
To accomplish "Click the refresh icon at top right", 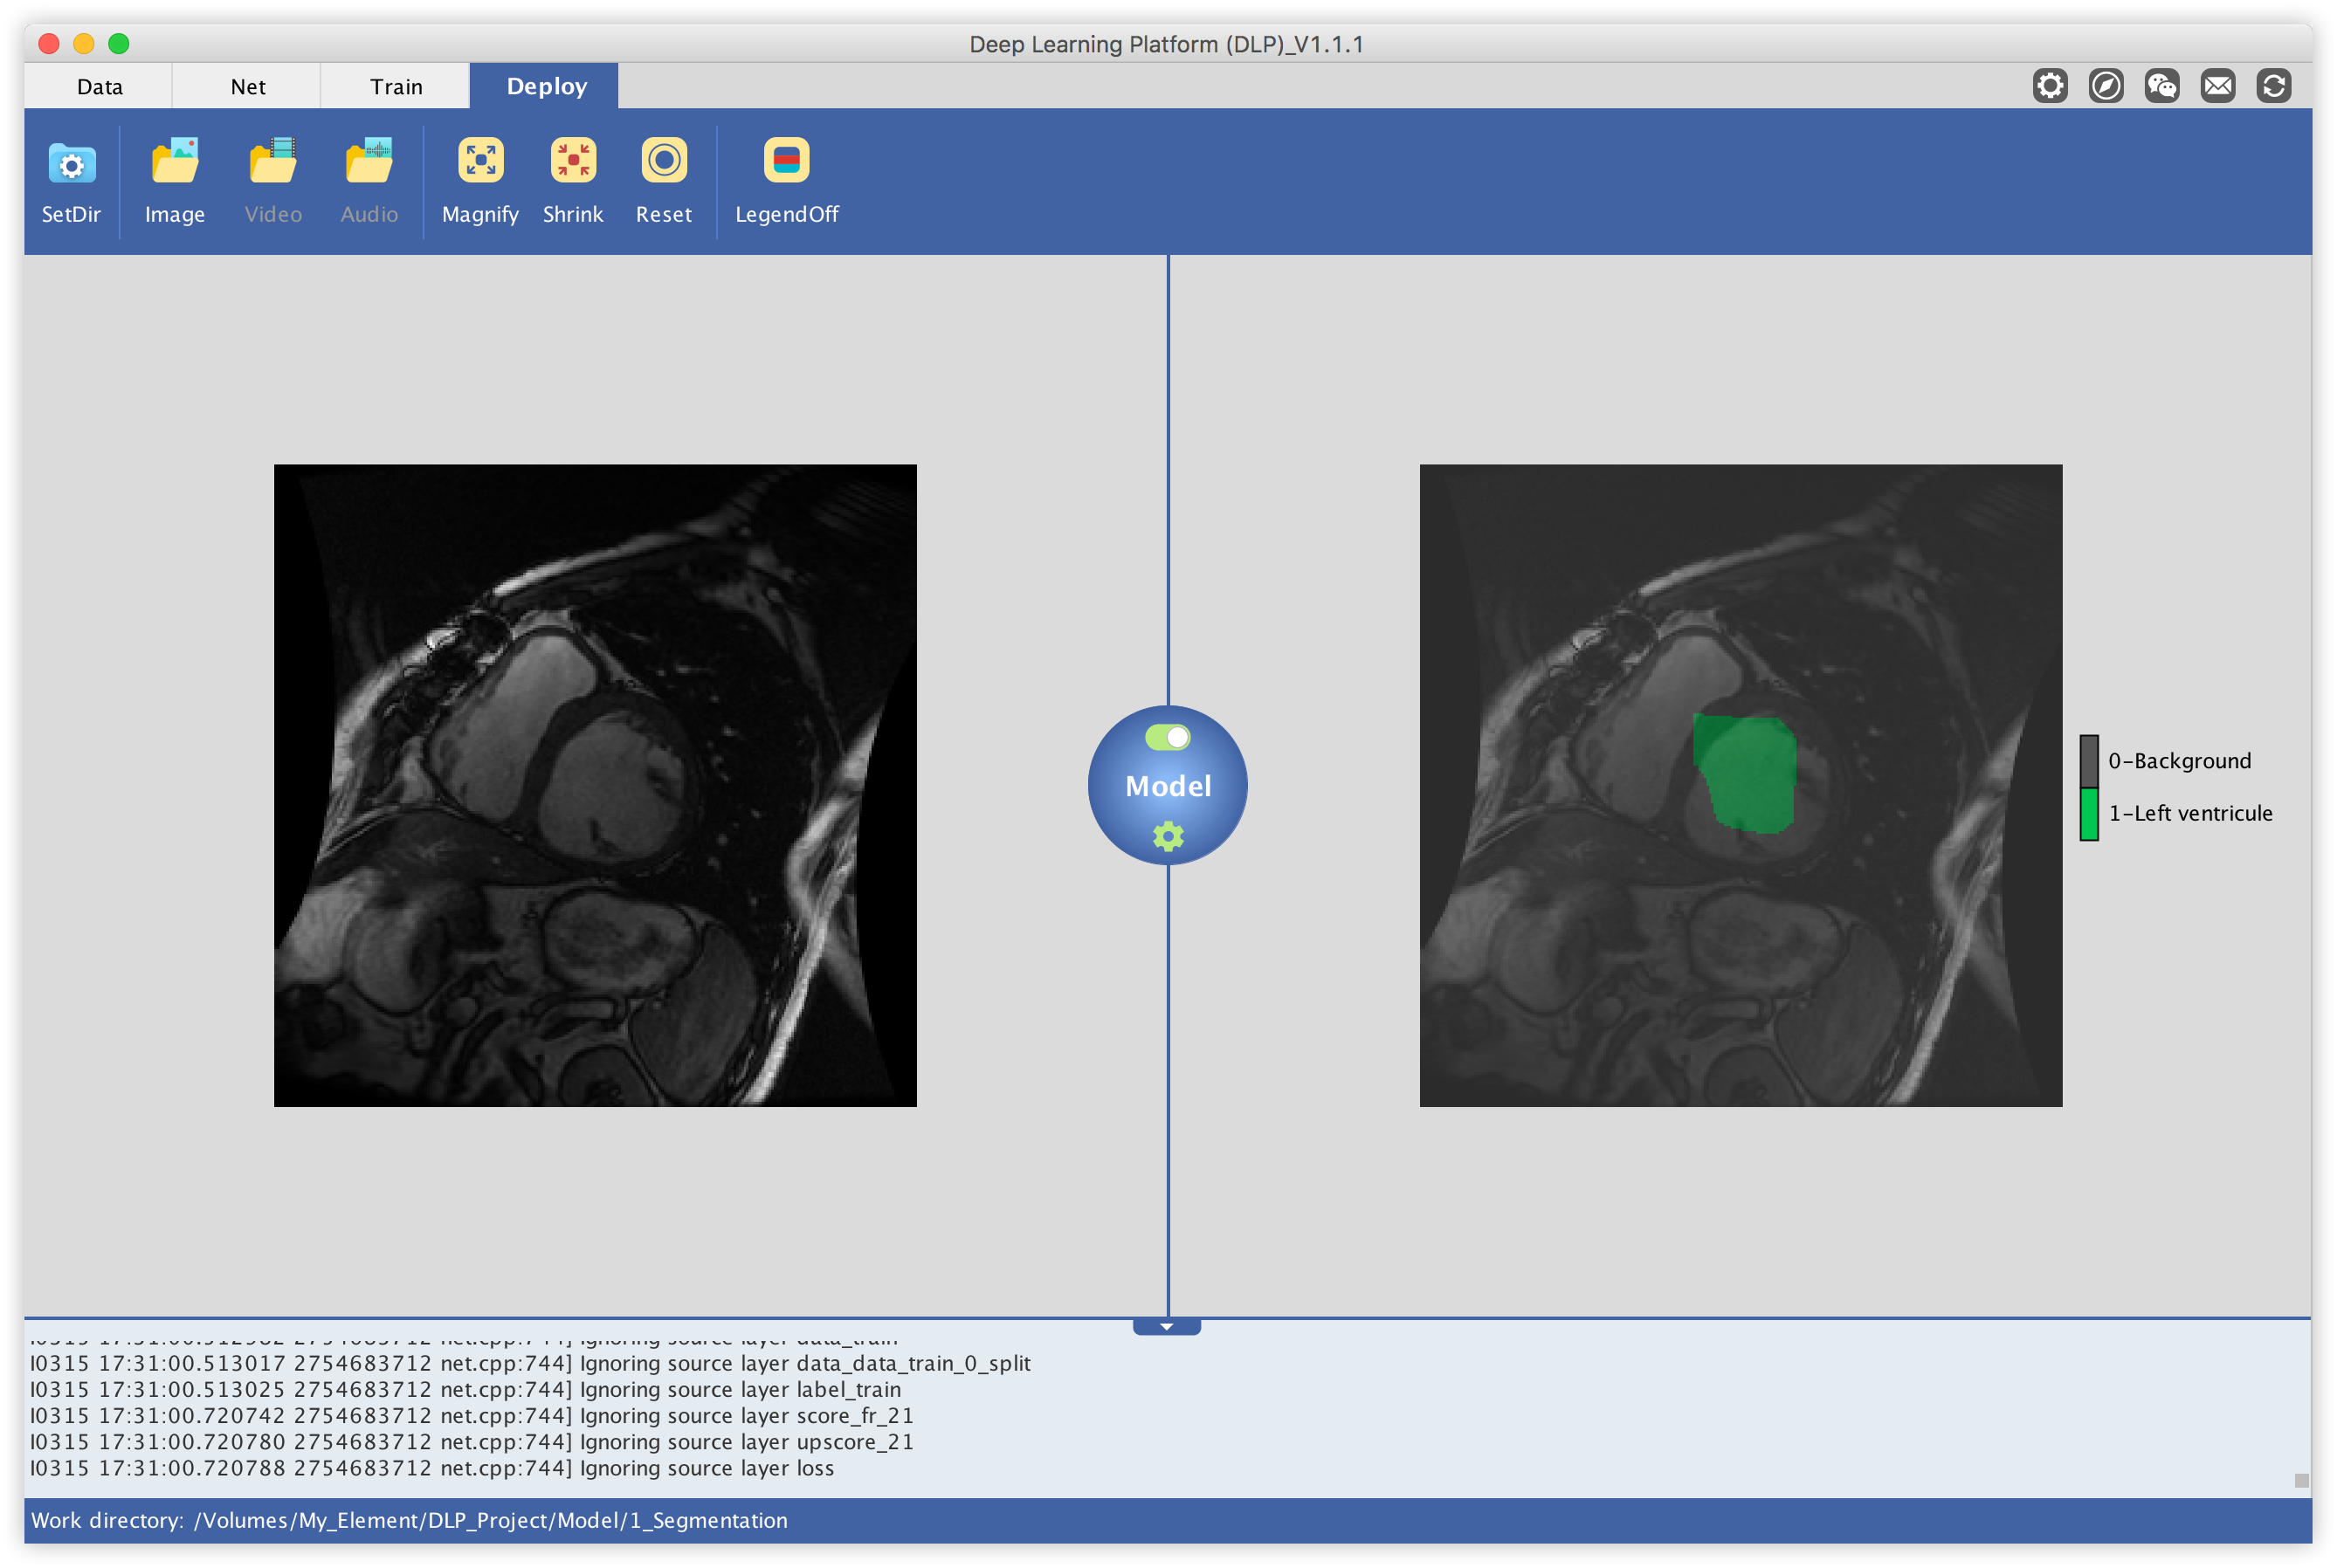I will coord(2273,86).
